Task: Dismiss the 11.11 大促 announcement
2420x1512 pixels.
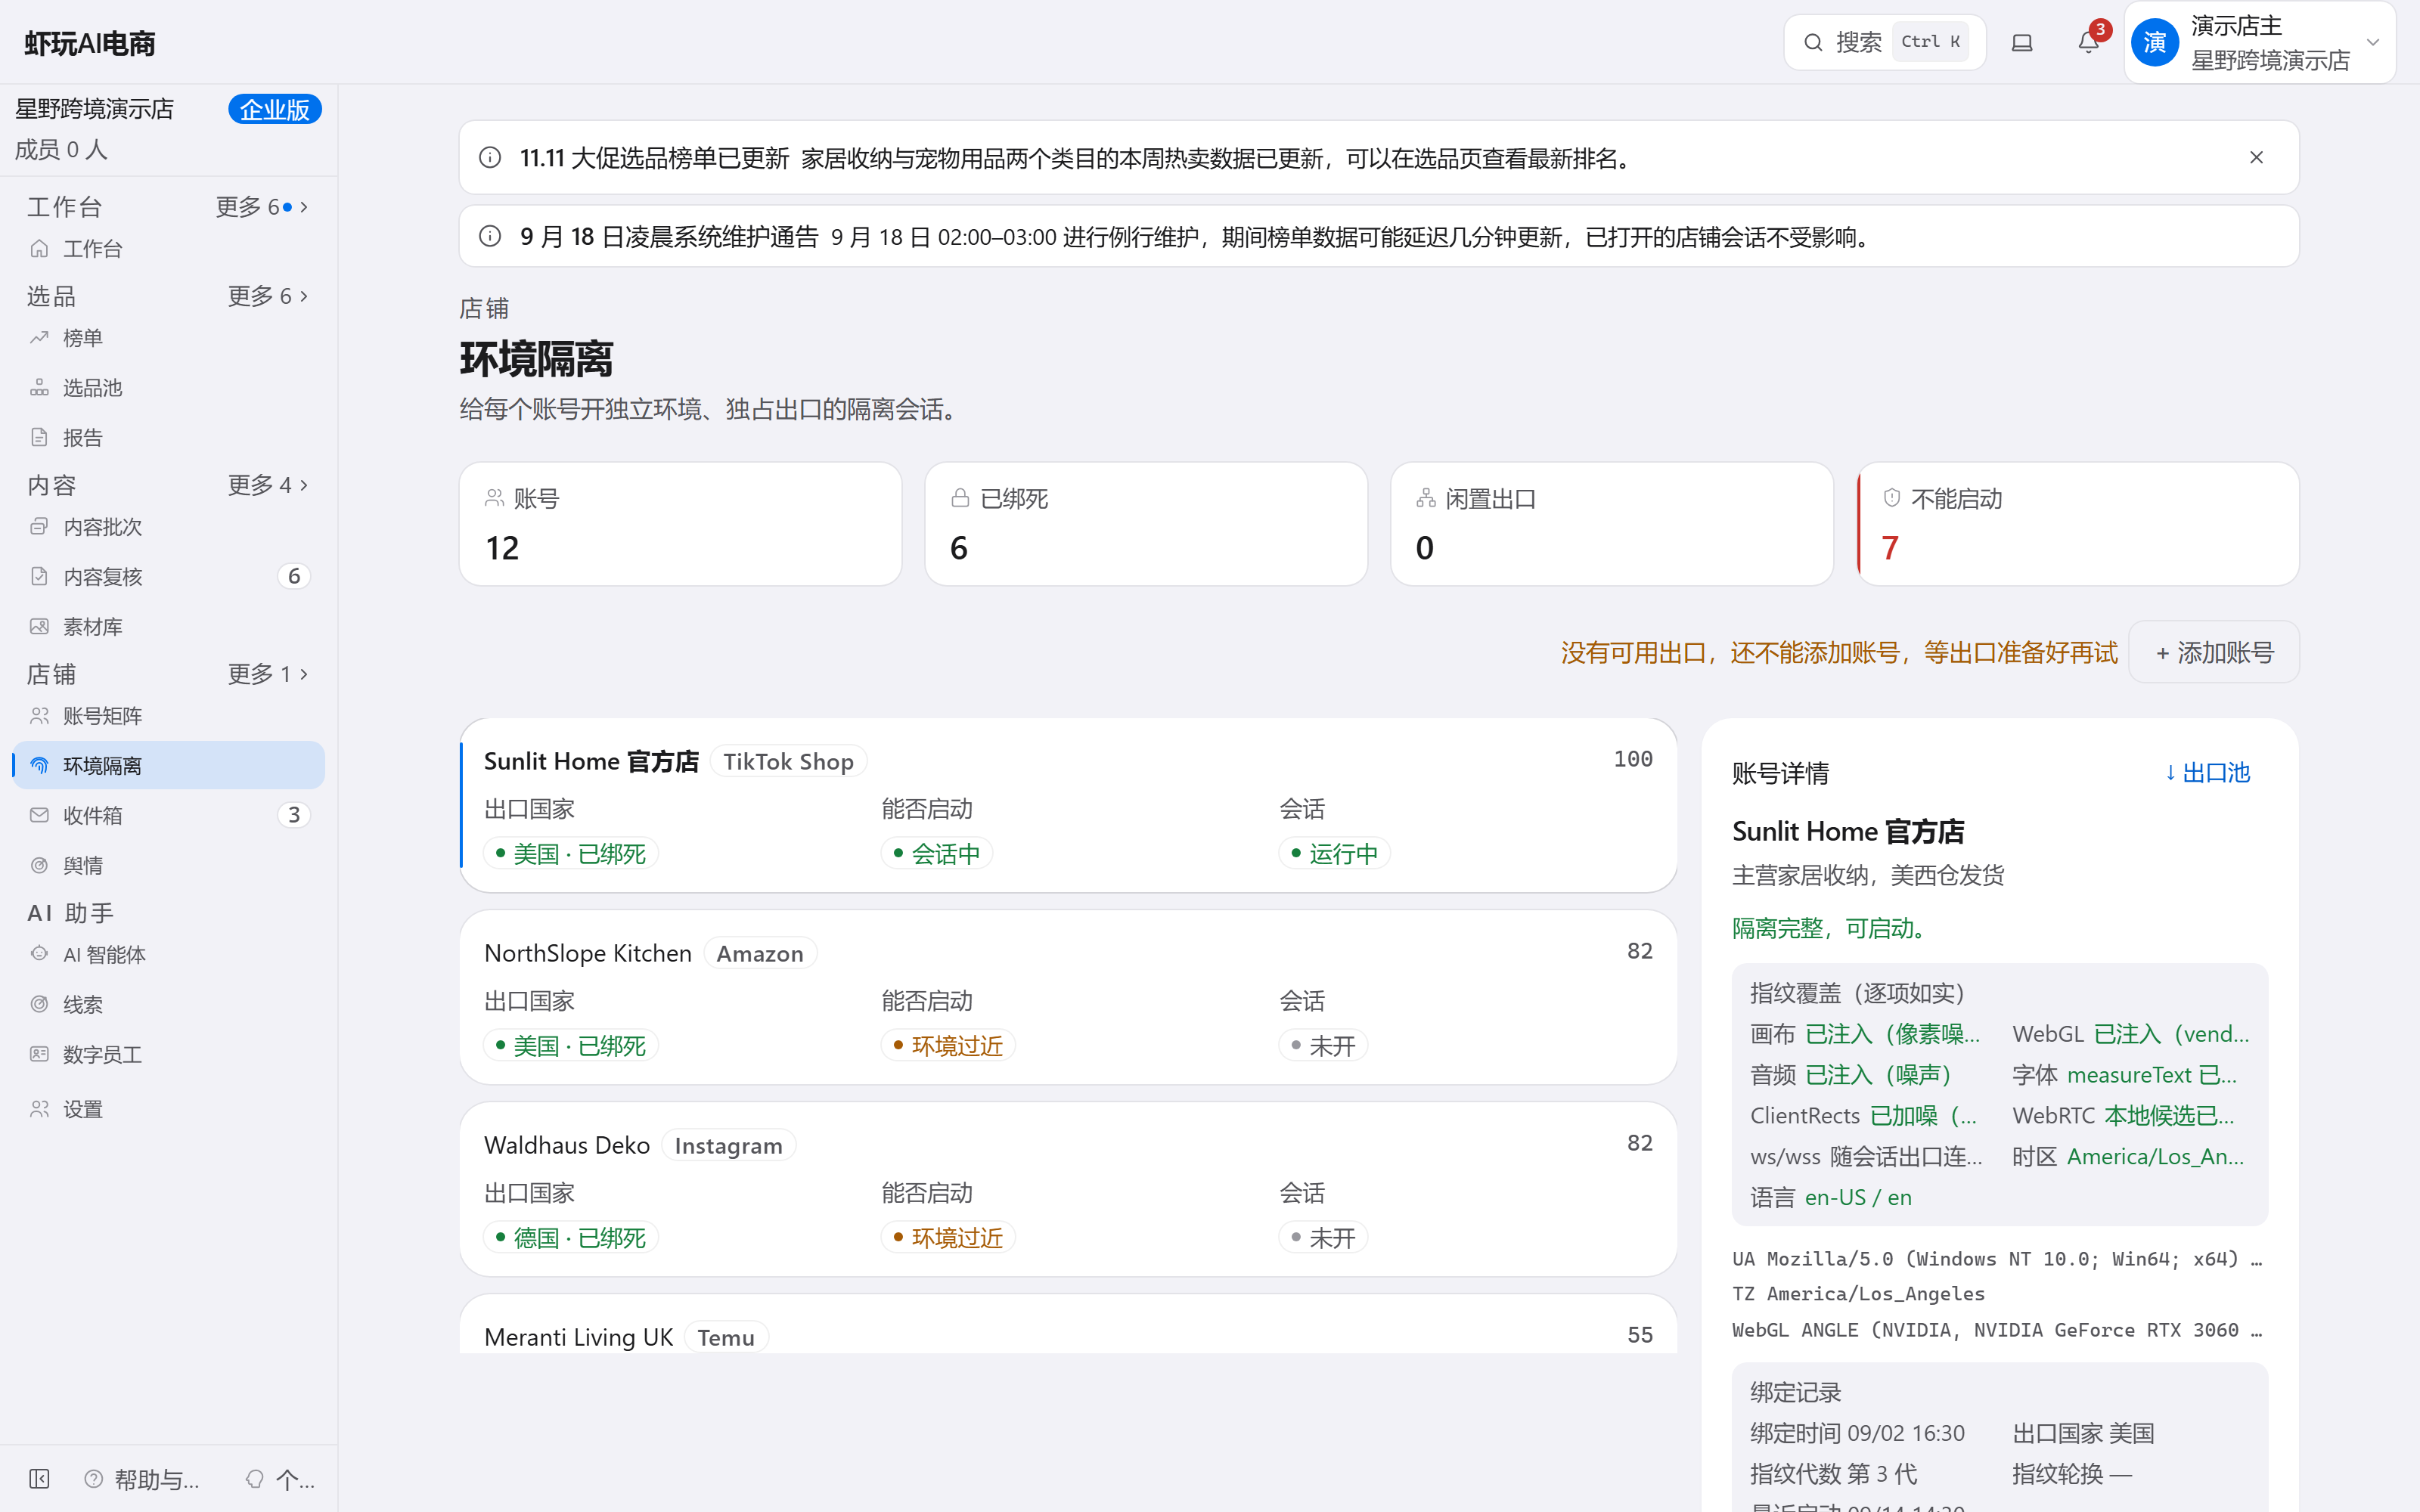Action: tap(2256, 158)
